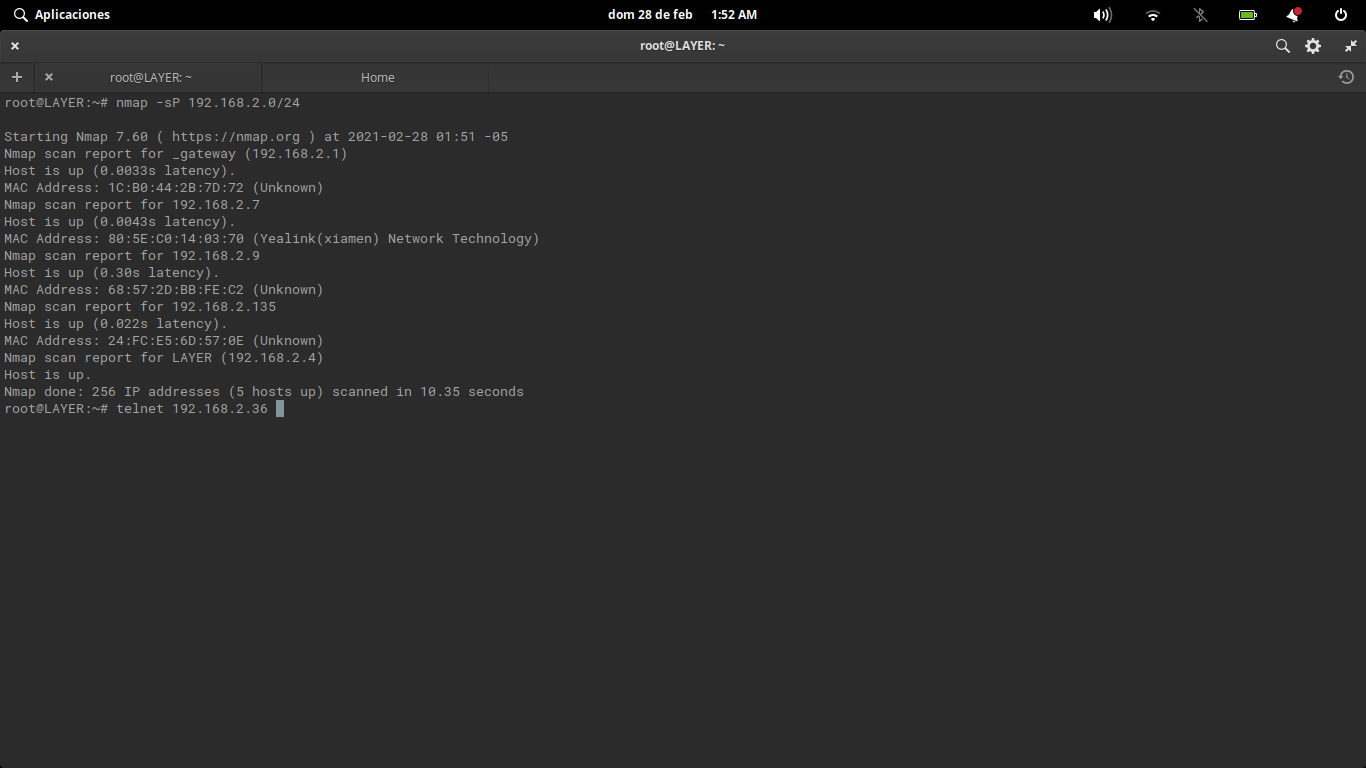Select the root@LAYER: ~ terminal tab

click(x=150, y=77)
